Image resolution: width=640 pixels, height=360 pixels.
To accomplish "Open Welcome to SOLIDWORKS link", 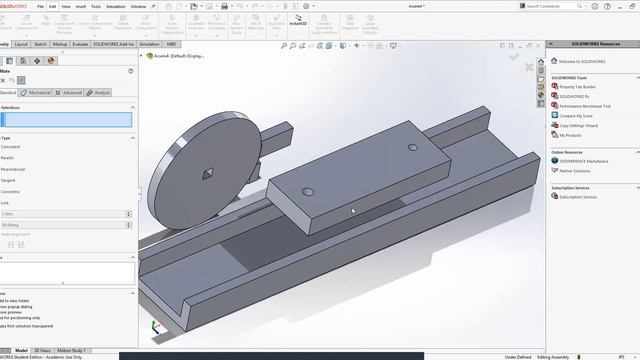I will tap(578, 61).
